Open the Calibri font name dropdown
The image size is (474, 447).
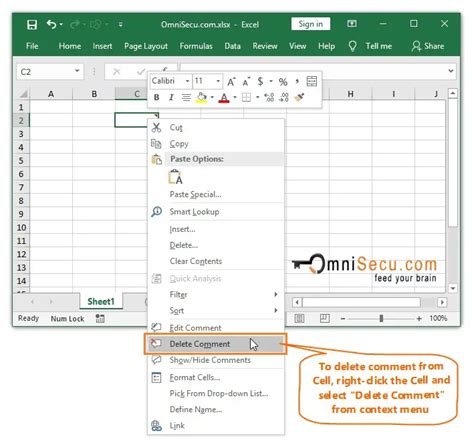tap(187, 81)
